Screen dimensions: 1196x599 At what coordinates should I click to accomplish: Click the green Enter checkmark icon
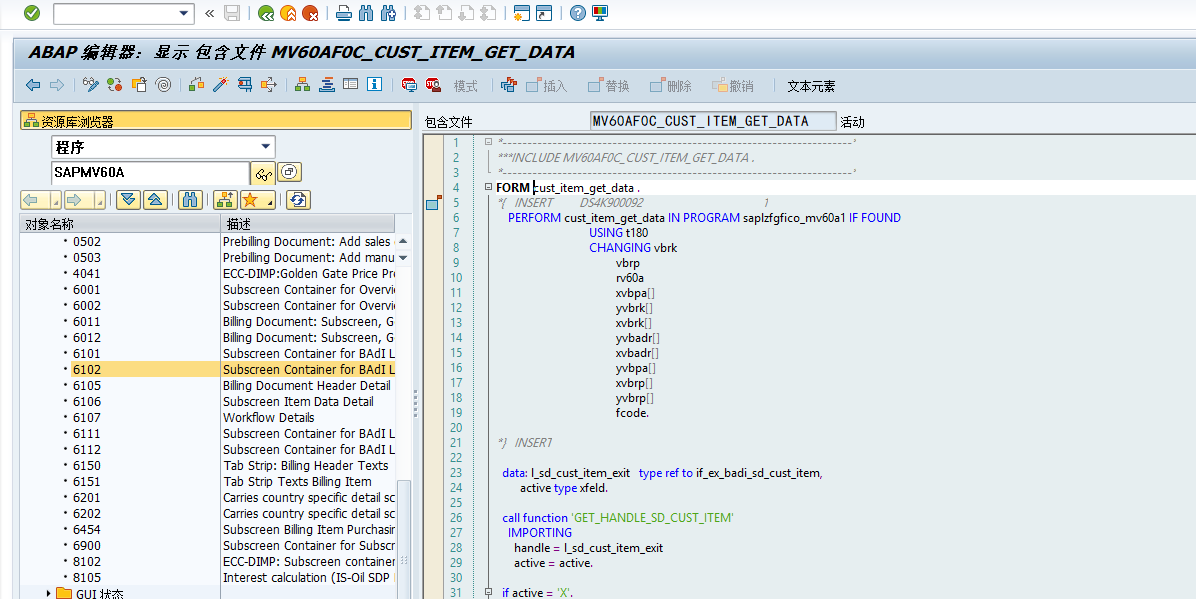[32, 13]
